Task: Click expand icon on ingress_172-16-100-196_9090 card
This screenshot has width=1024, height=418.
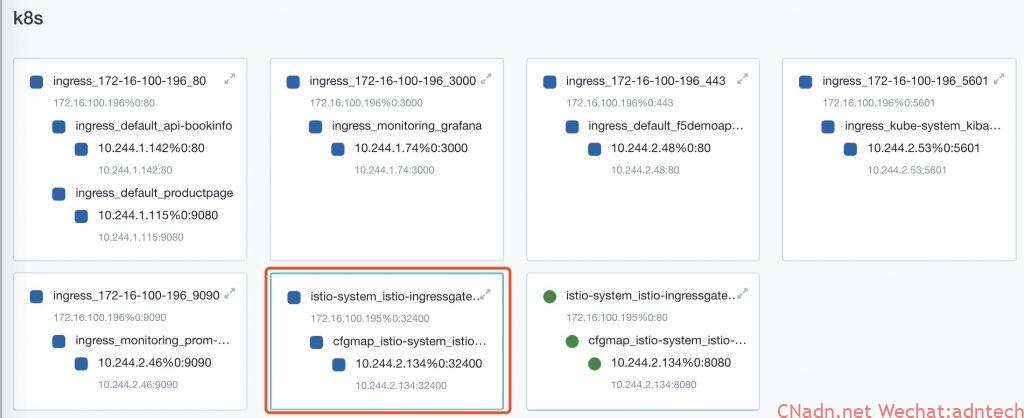Action: [229, 293]
